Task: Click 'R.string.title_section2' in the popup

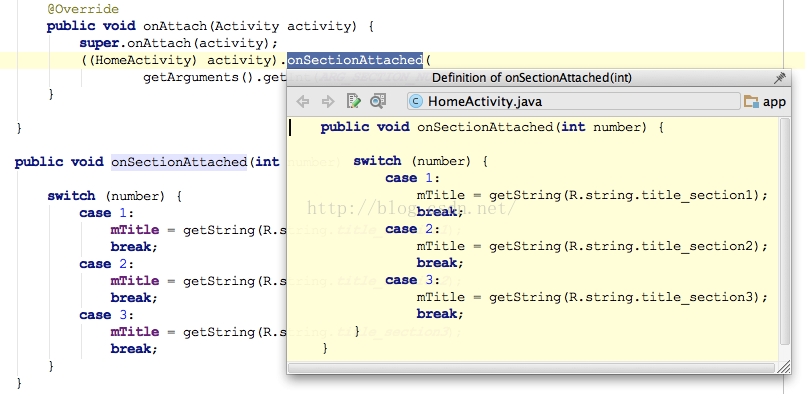Action: point(661,246)
